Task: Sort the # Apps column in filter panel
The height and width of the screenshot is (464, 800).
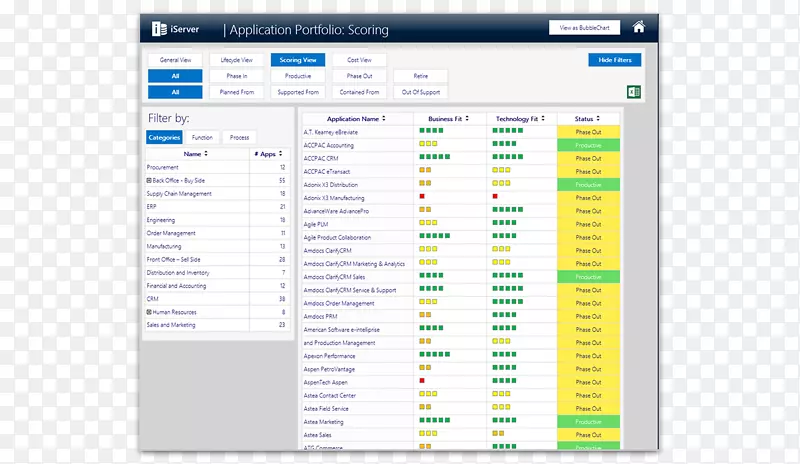Action: (x=279, y=154)
